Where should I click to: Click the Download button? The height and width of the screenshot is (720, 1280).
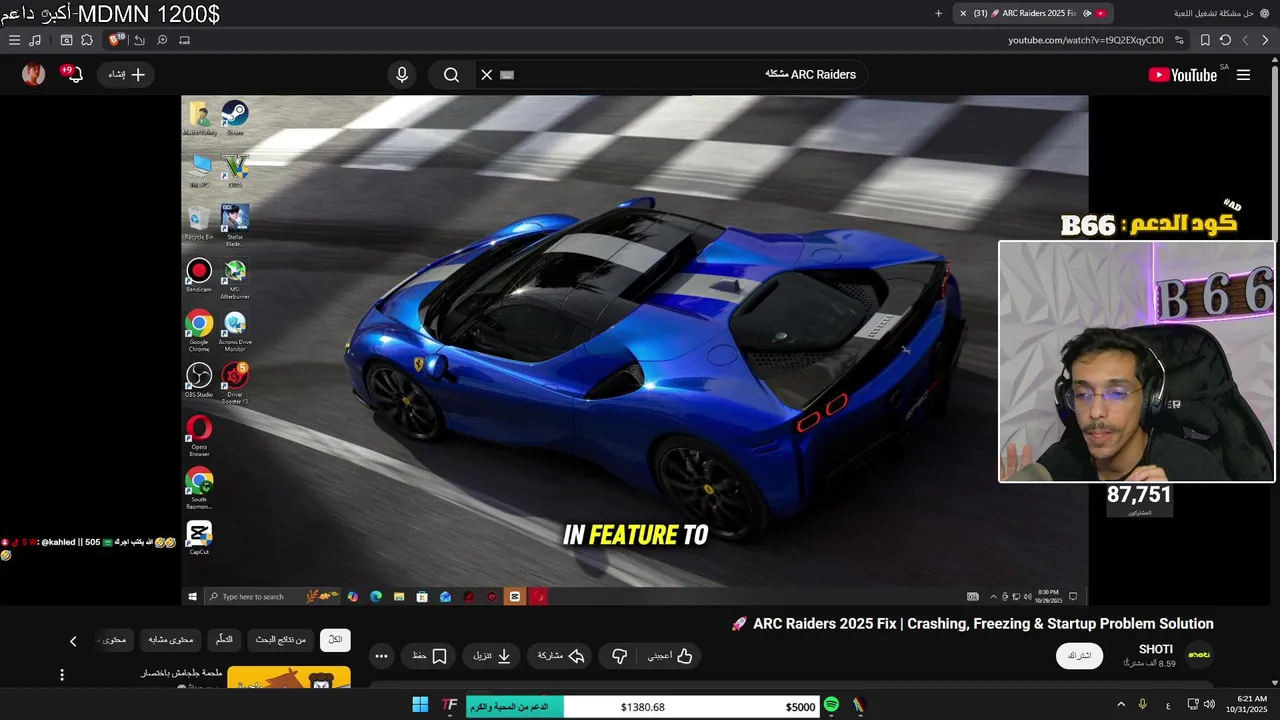coord(492,656)
